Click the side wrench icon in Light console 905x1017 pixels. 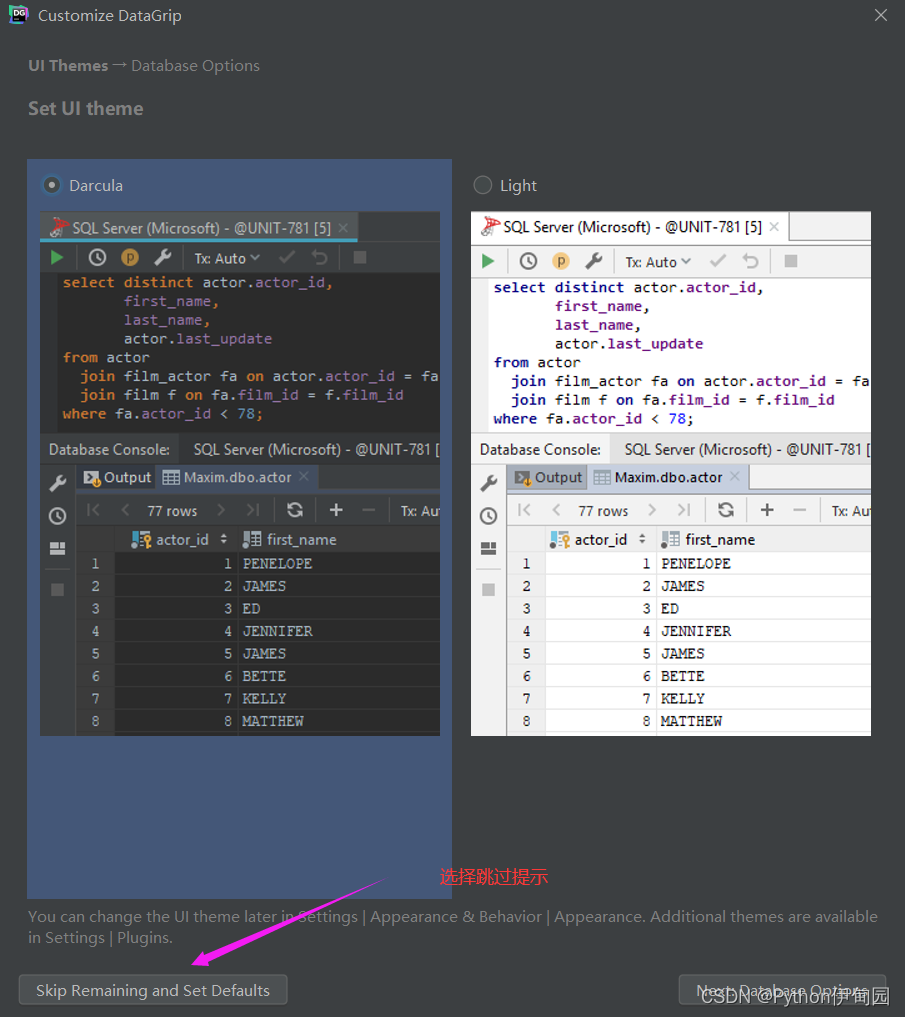coord(489,483)
